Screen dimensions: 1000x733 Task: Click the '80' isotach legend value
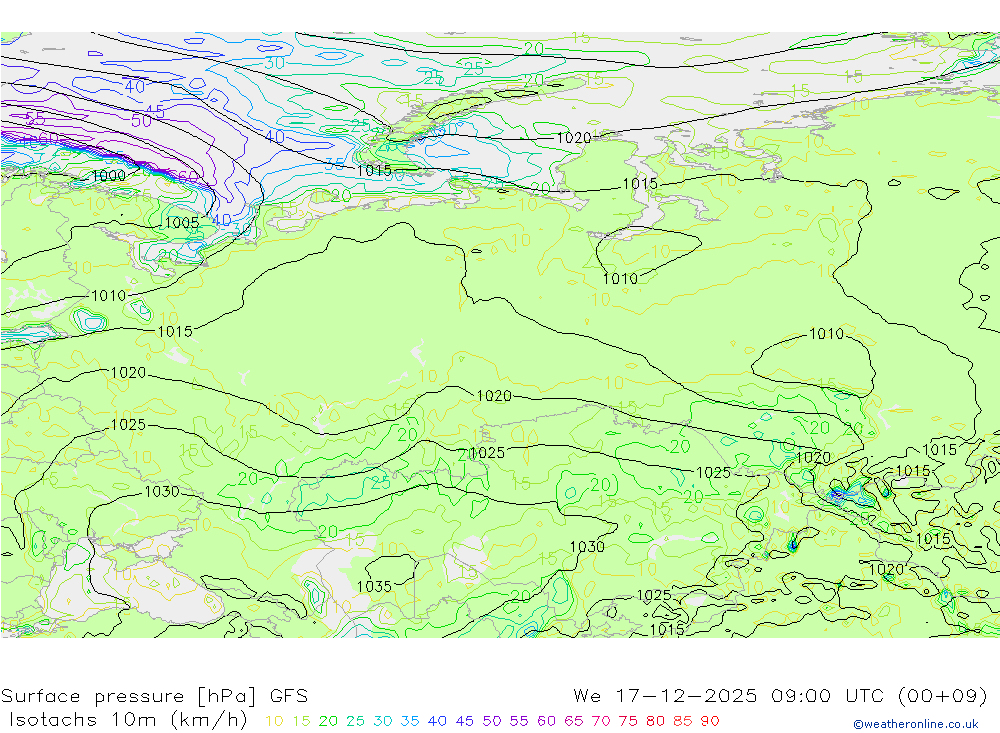coord(656,721)
